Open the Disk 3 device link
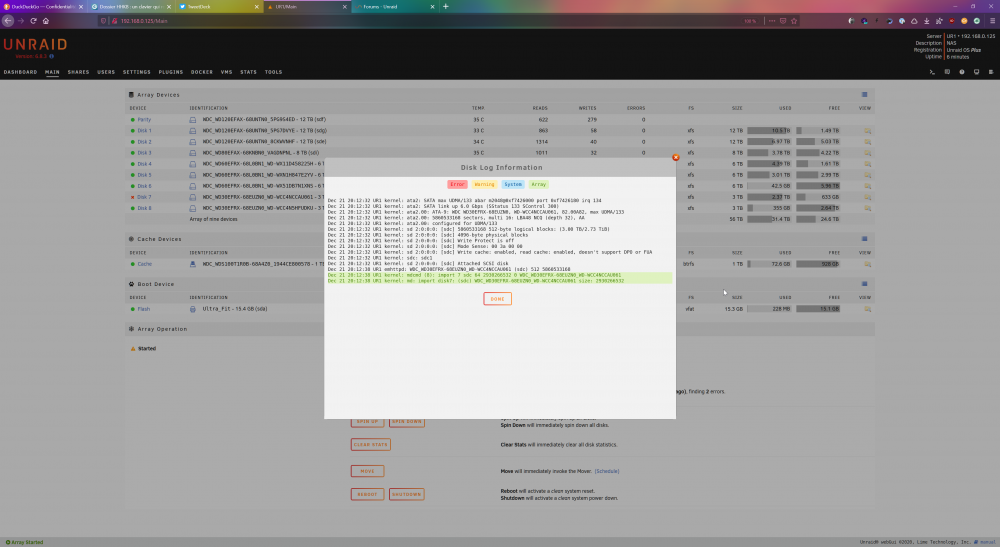Image resolution: width=1000 pixels, height=547 pixels. click(x=144, y=153)
